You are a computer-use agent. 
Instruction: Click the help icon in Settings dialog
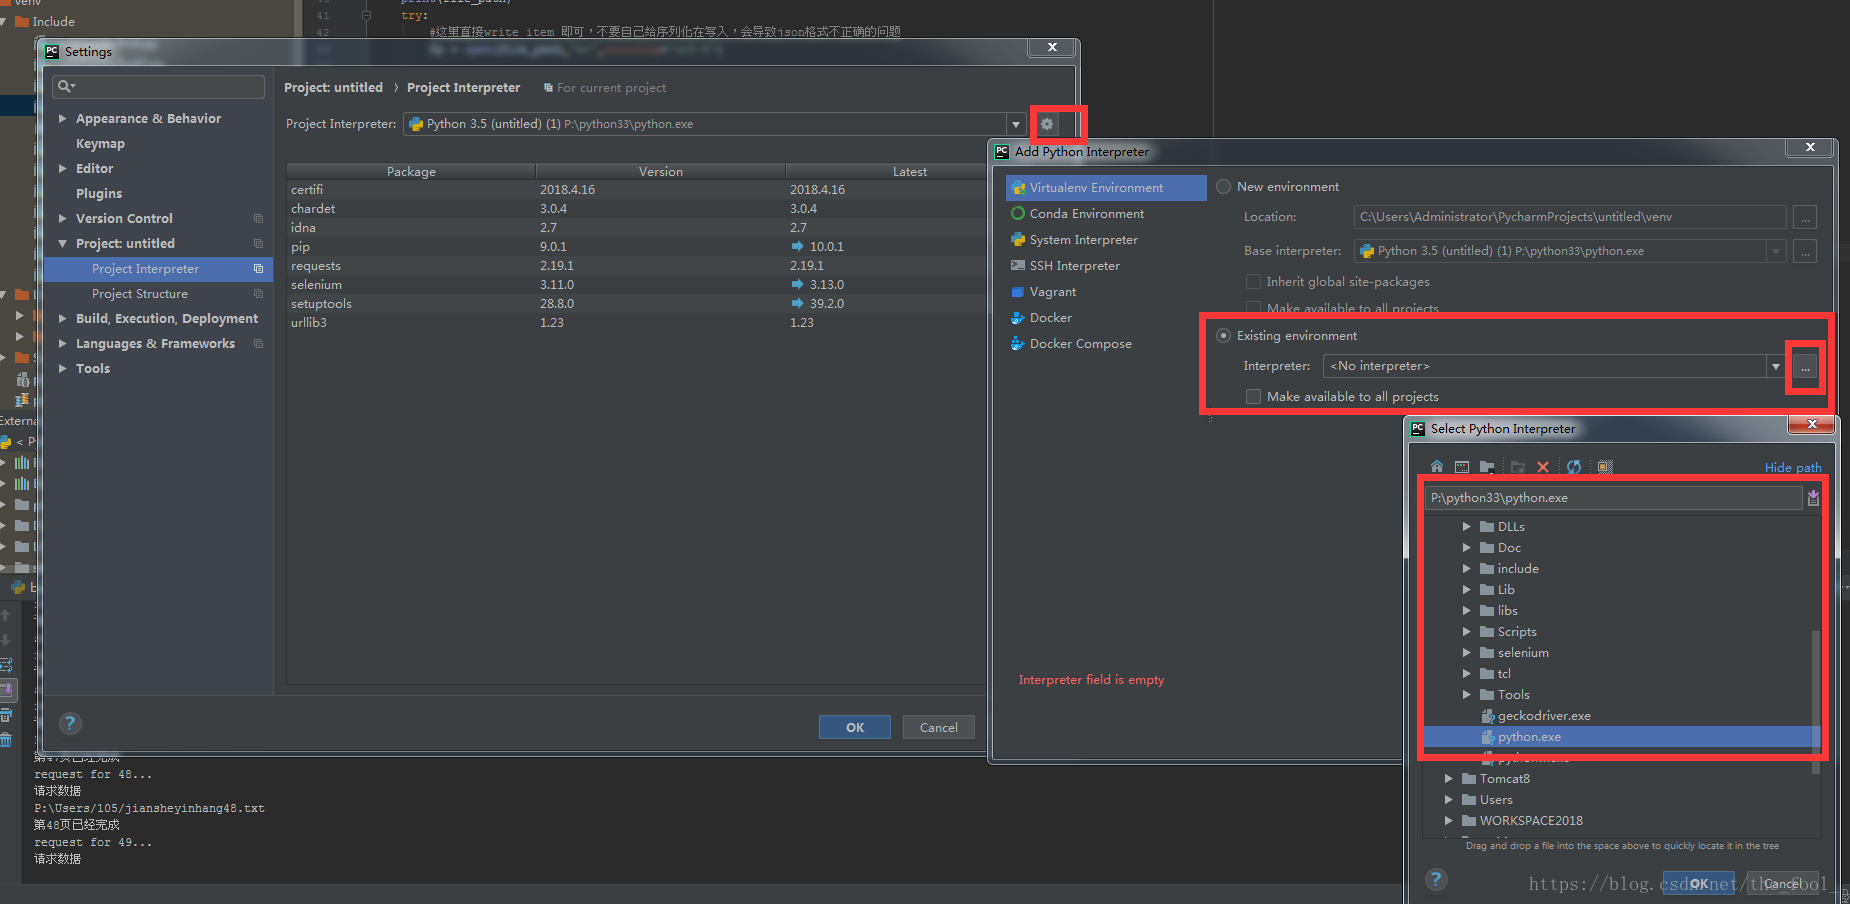coord(70,723)
